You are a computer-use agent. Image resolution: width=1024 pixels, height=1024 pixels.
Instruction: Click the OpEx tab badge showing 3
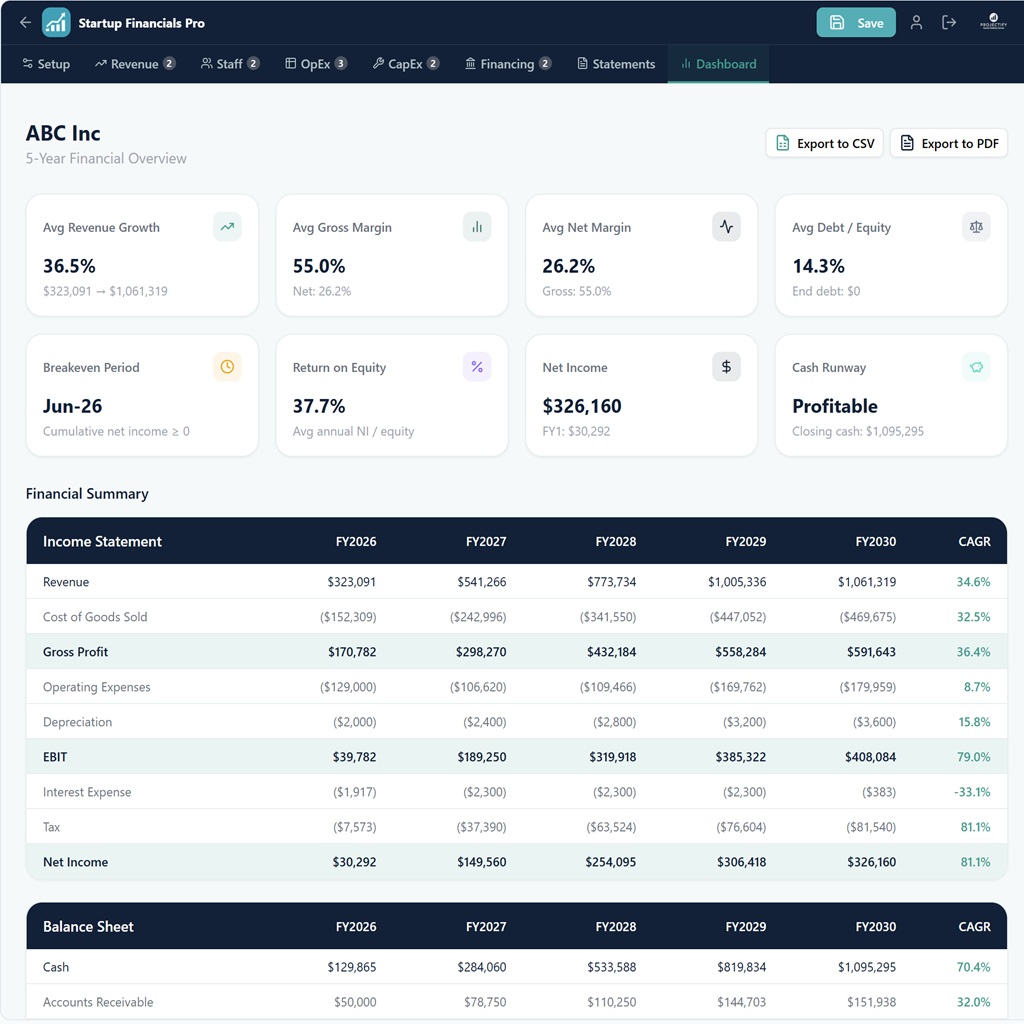tap(341, 63)
